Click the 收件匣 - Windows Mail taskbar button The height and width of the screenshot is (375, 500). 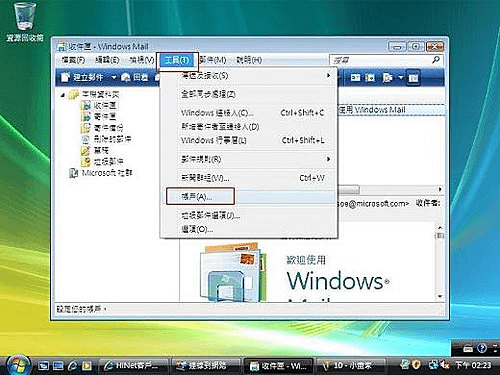pos(279,366)
